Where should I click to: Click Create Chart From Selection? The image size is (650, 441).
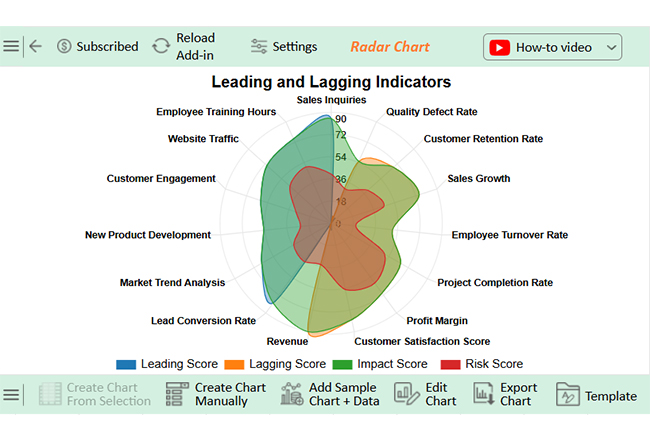(x=95, y=394)
